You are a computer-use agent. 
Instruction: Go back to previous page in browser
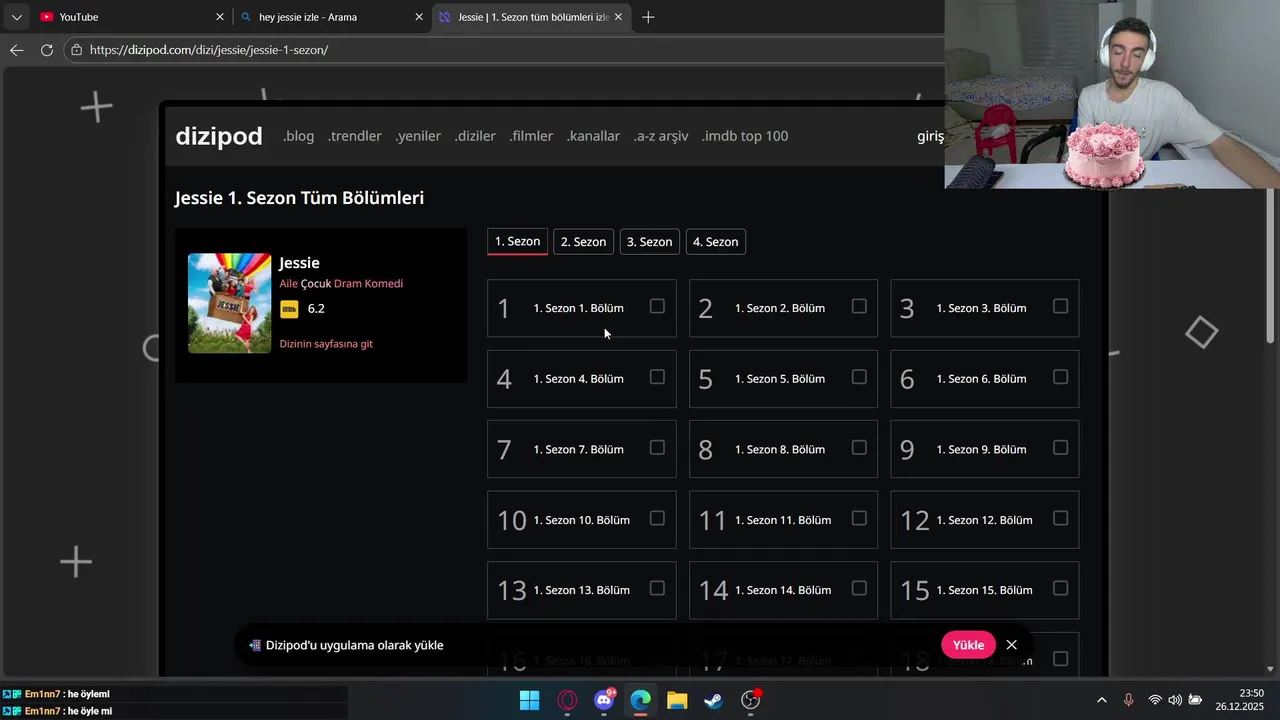(x=17, y=50)
